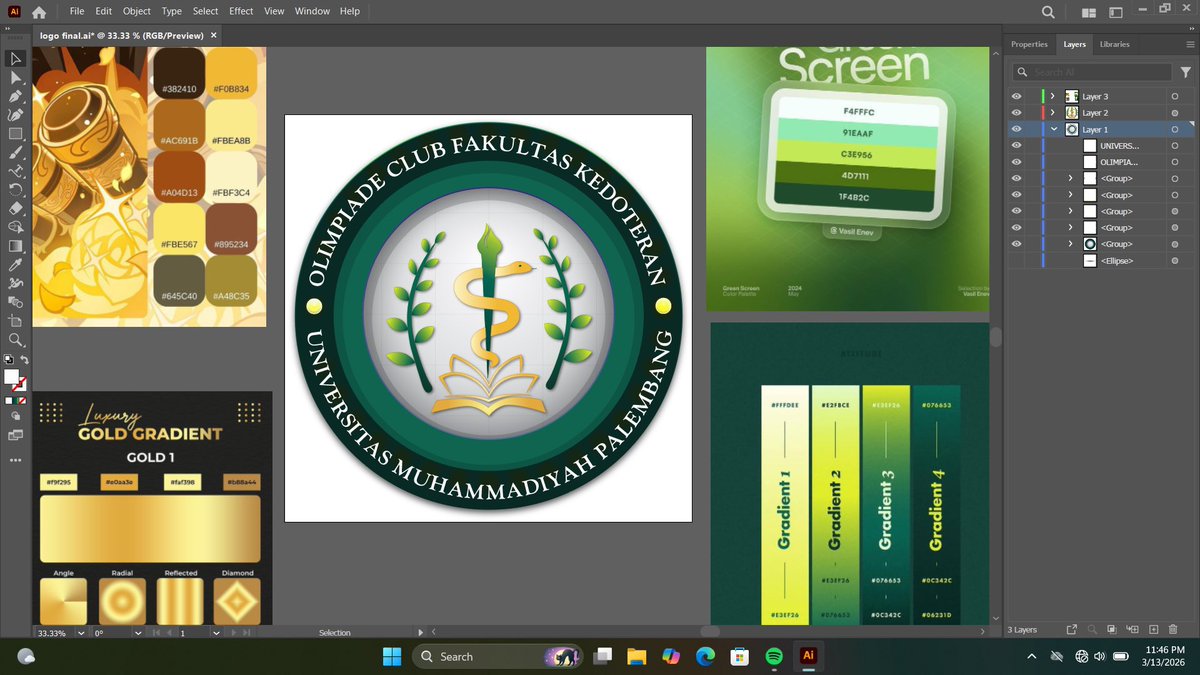Expand Layer 3 contents

click(1053, 96)
